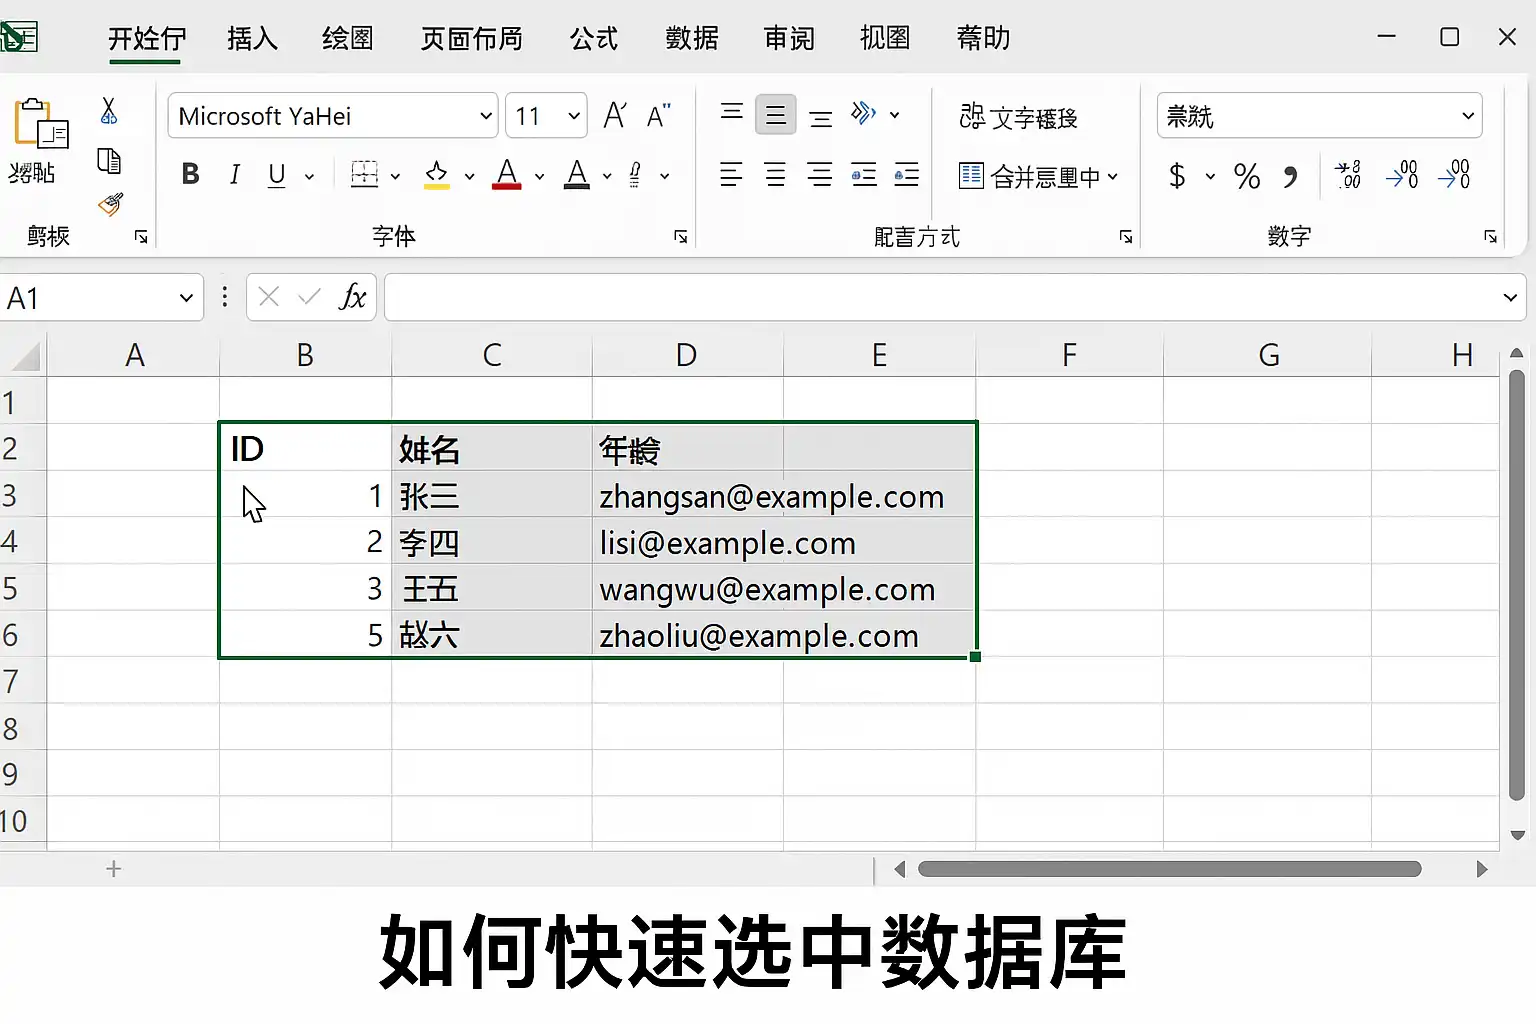Click the comma style icon
1536x1024 pixels.
coord(1290,177)
